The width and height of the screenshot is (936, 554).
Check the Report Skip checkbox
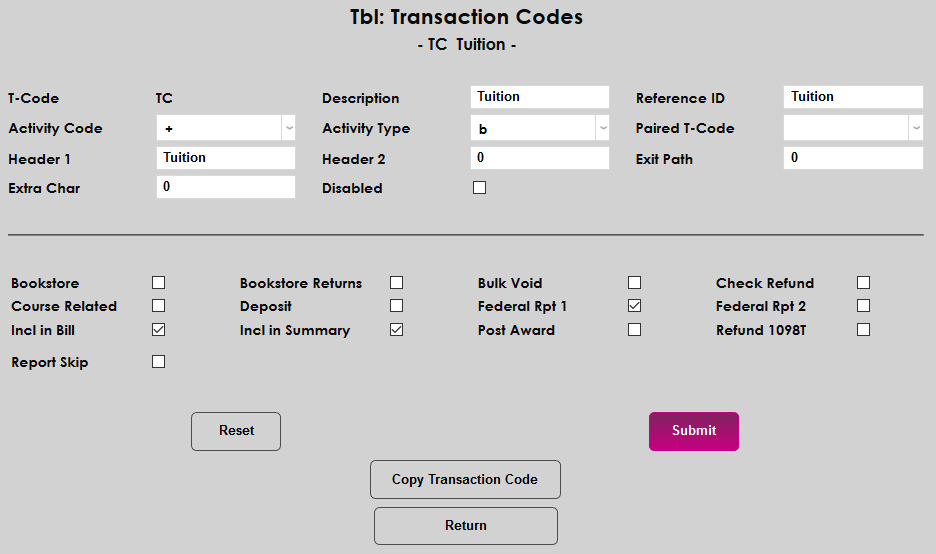pos(158,362)
